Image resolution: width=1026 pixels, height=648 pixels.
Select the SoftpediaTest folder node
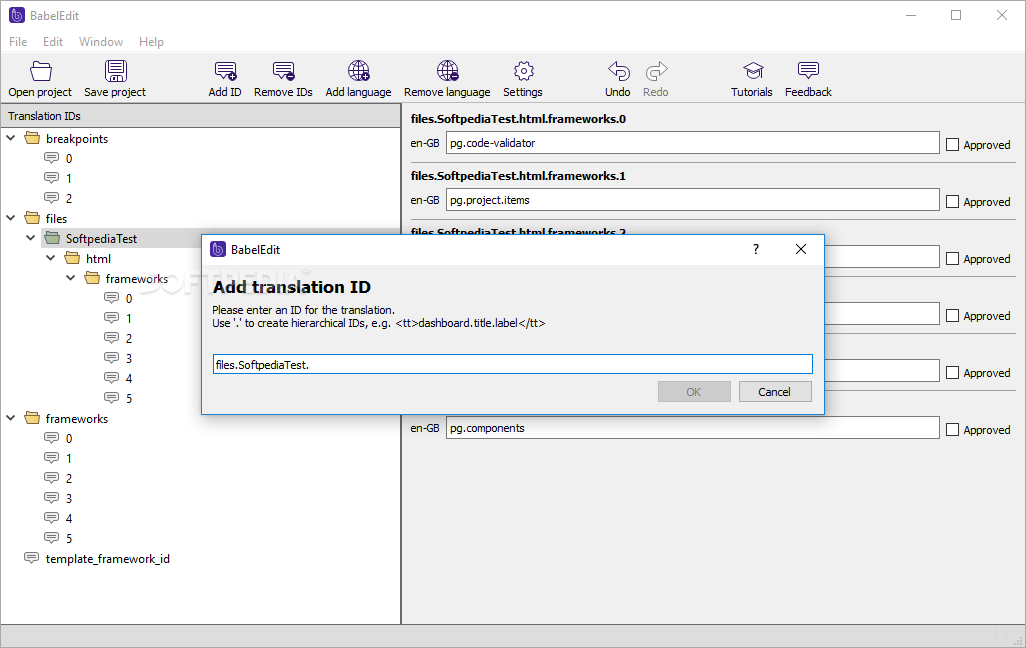coord(101,239)
